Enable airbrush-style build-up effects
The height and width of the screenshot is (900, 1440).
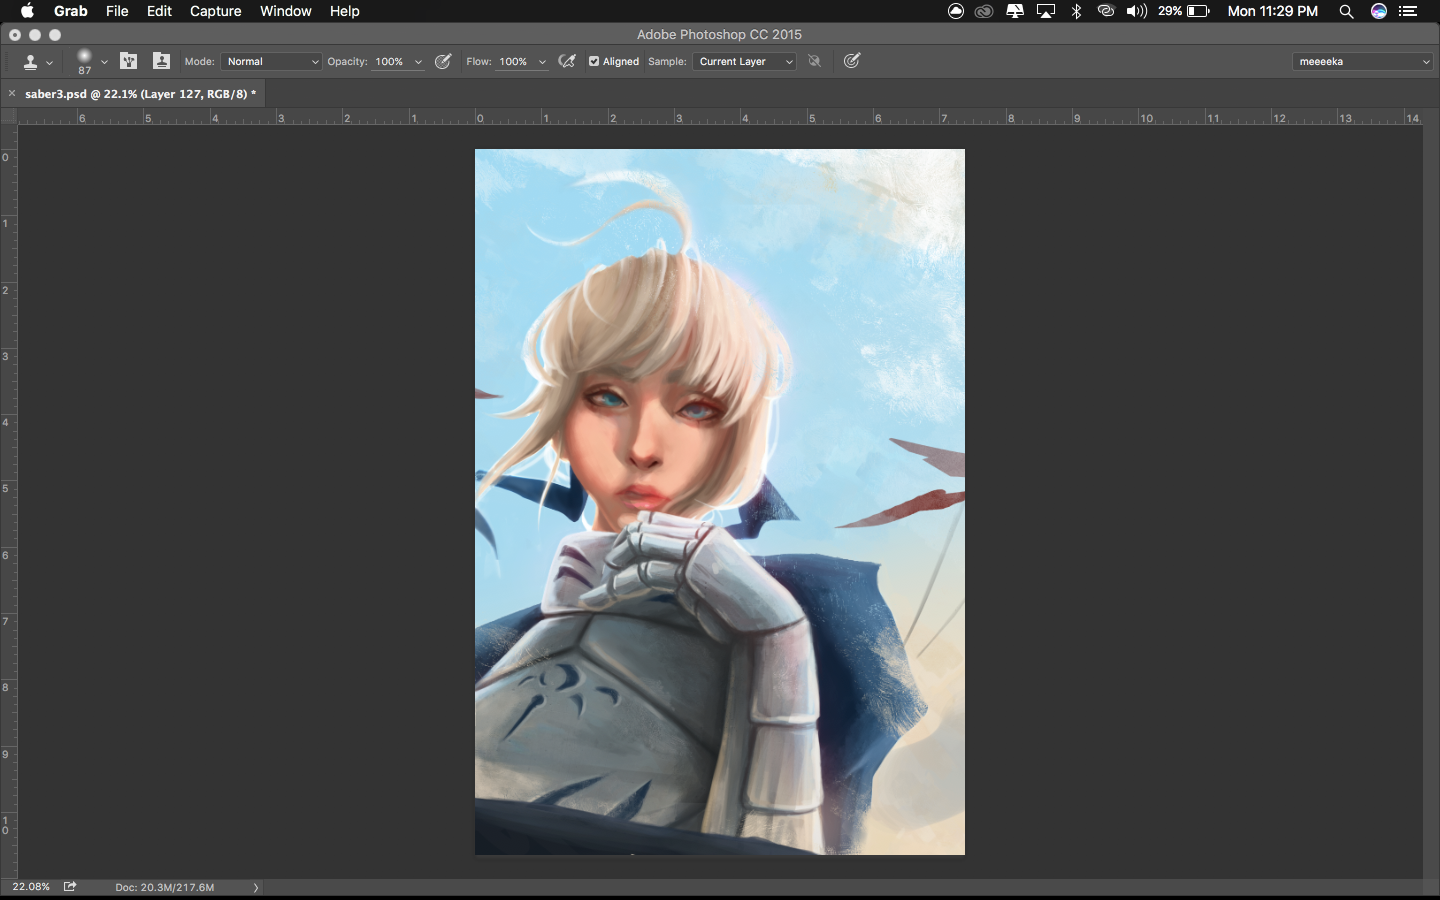pos(567,62)
